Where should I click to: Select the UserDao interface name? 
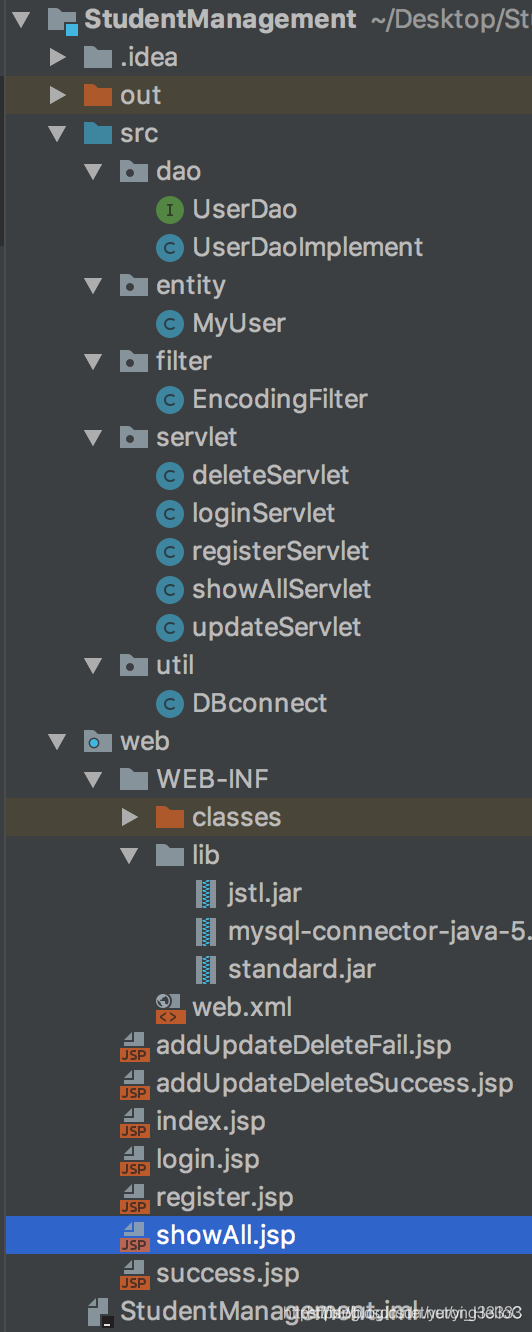[244, 209]
